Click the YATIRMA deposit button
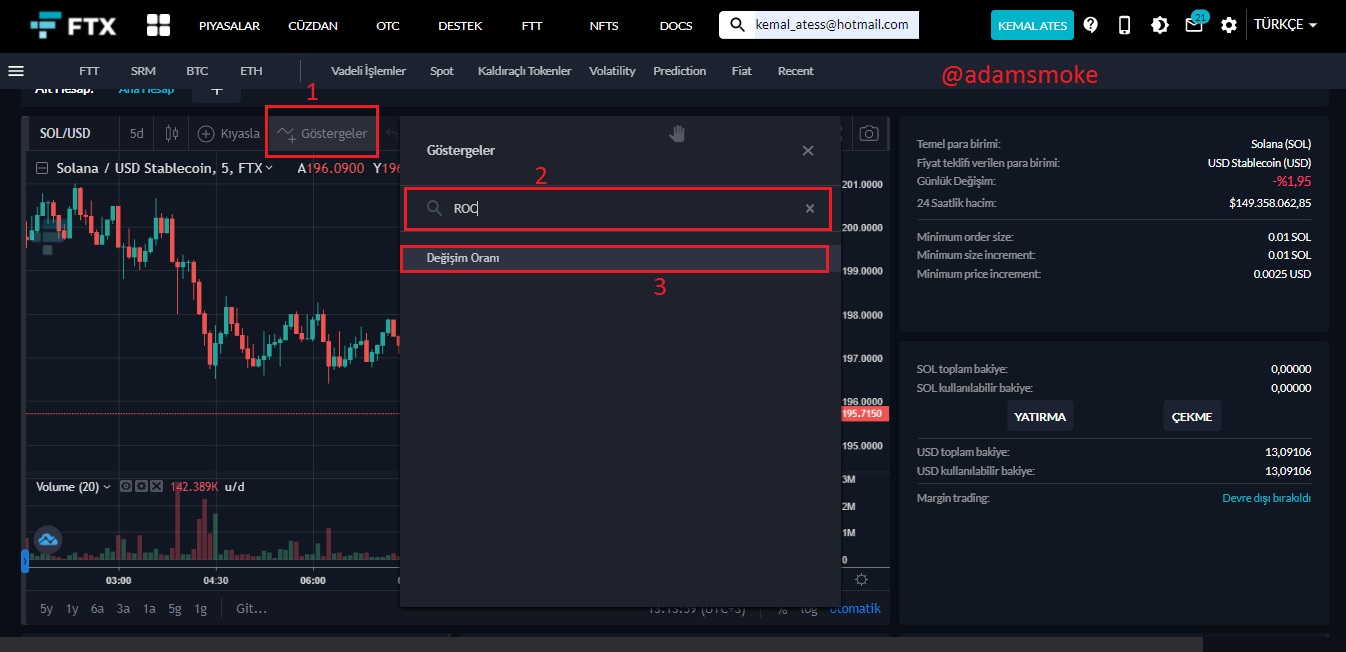This screenshot has height=652, width=1346. point(1040,416)
